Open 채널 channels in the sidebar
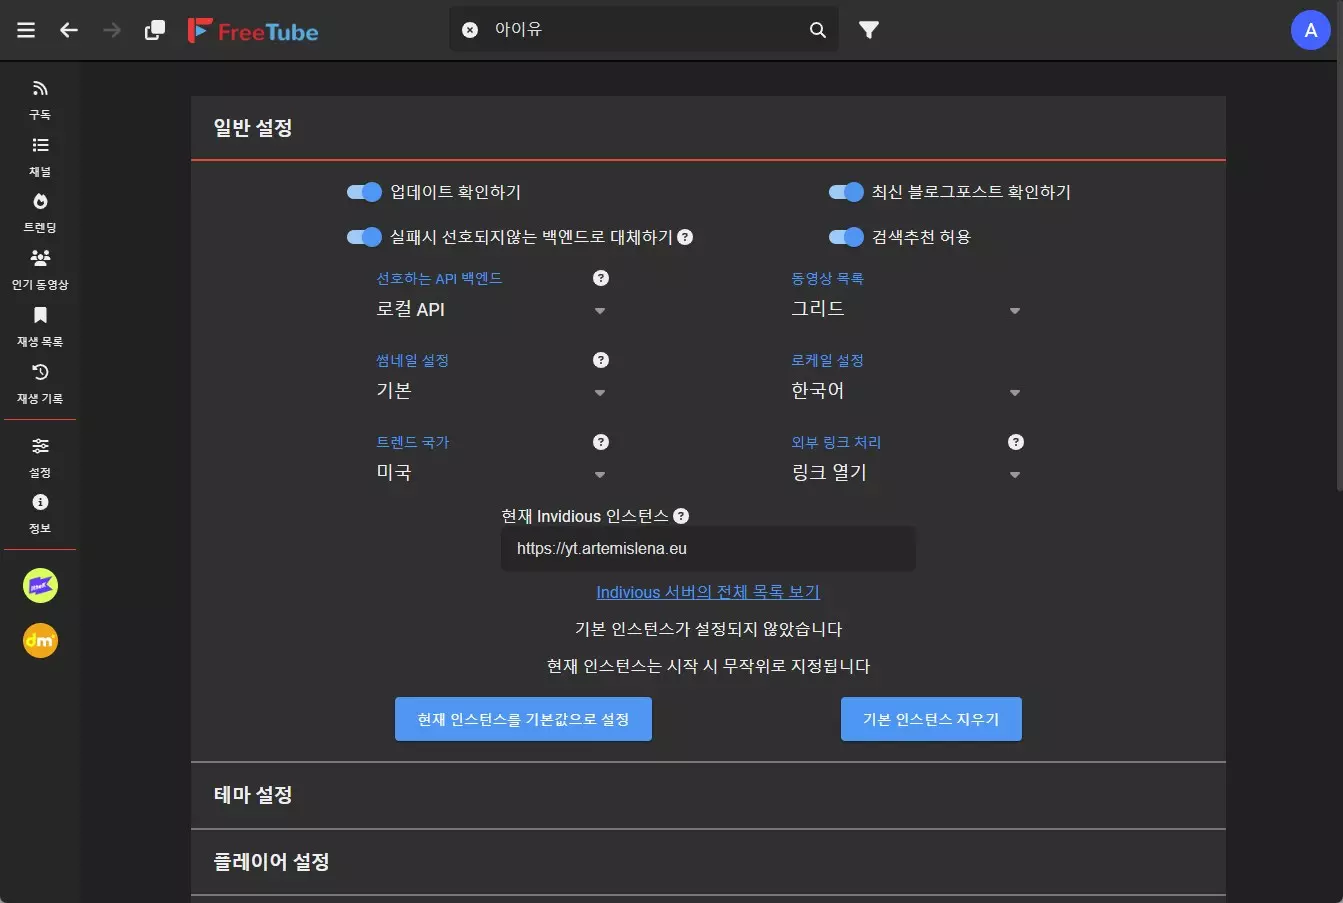This screenshot has width=1343, height=903. 40,157
